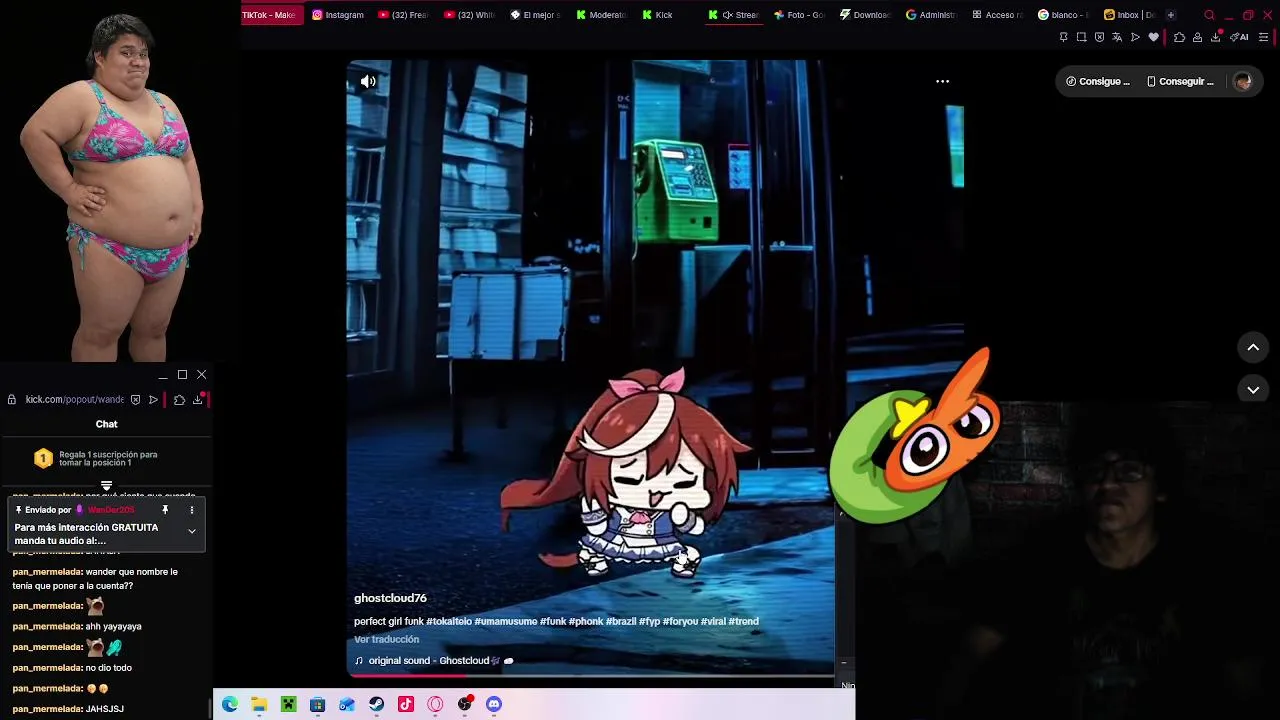Click kick.com popout address bar
1280x720 pixels.
74,399
